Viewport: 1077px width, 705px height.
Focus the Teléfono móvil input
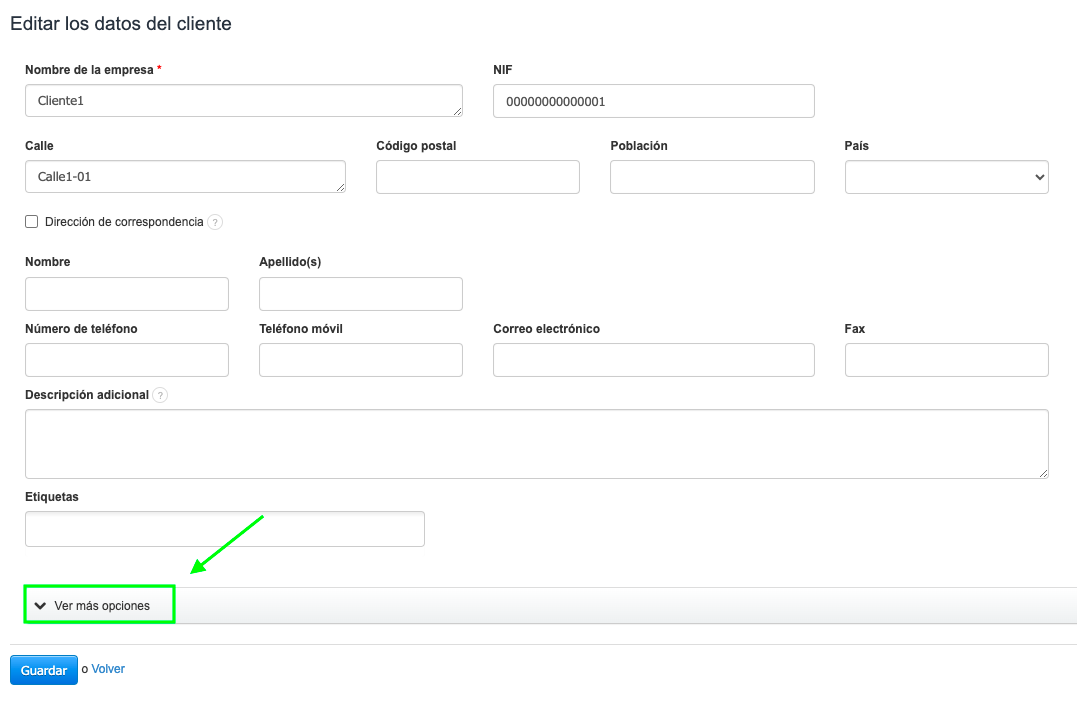(x=360, y=360)
